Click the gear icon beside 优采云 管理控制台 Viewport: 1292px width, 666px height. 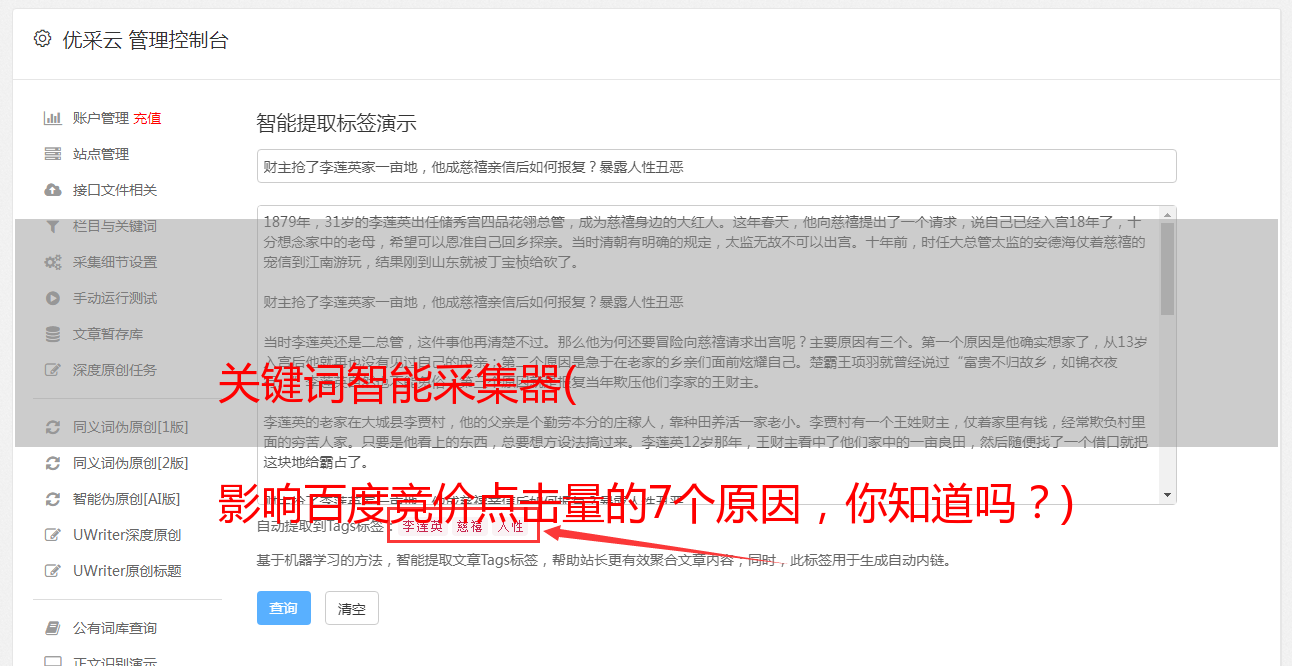pos(42,39)
